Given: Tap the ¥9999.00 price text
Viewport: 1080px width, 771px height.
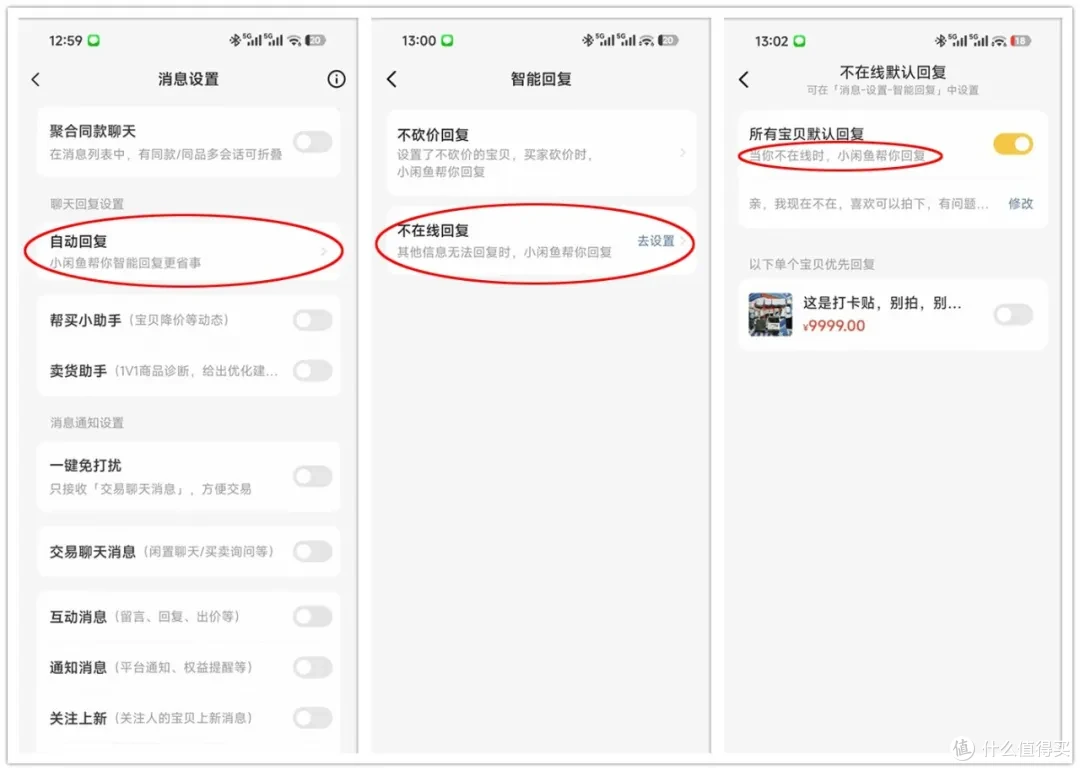Looking at the screenshot, I should pos(834,326).
